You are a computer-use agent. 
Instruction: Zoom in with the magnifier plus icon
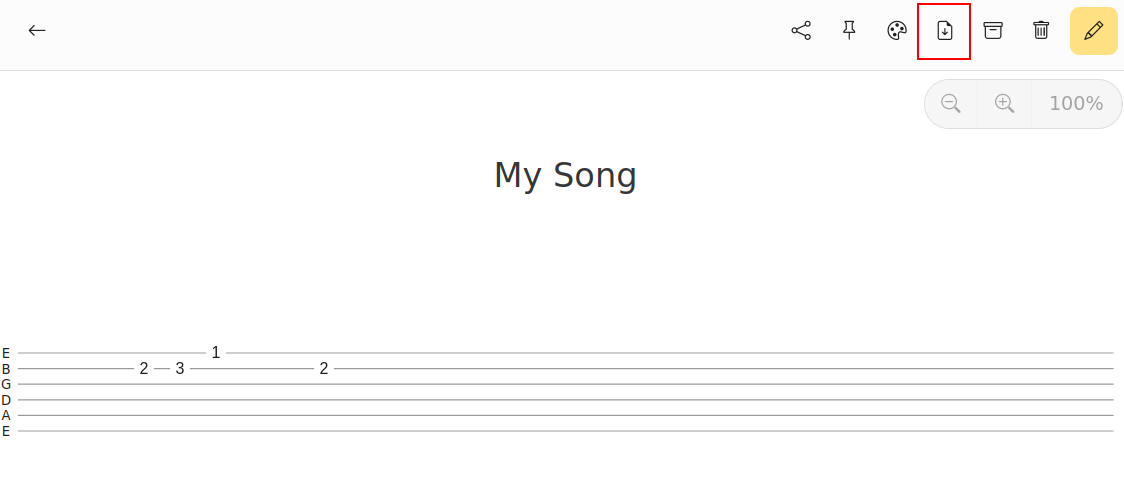click(1005, 103)
